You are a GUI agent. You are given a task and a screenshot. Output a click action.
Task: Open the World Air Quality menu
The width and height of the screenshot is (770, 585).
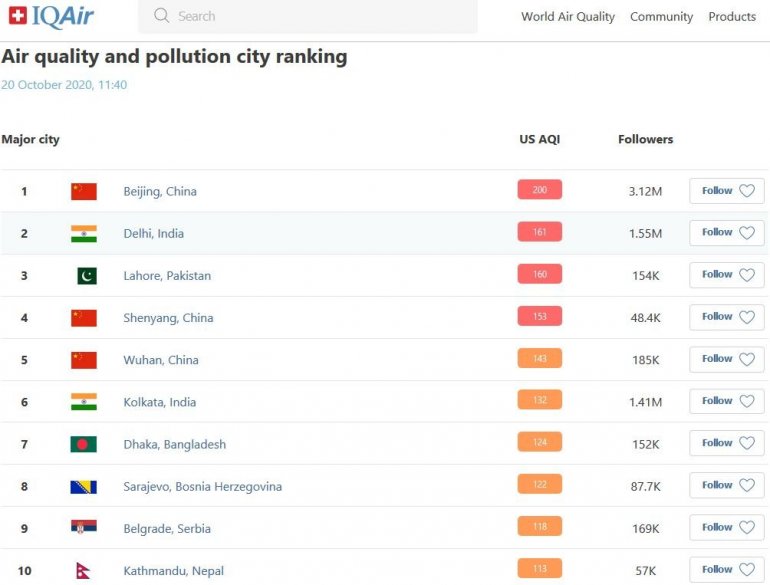(x=567, y=17)
